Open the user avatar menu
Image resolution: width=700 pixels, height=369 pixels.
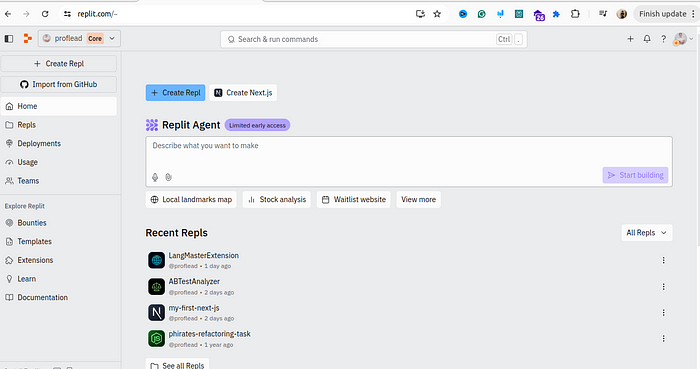683,39
